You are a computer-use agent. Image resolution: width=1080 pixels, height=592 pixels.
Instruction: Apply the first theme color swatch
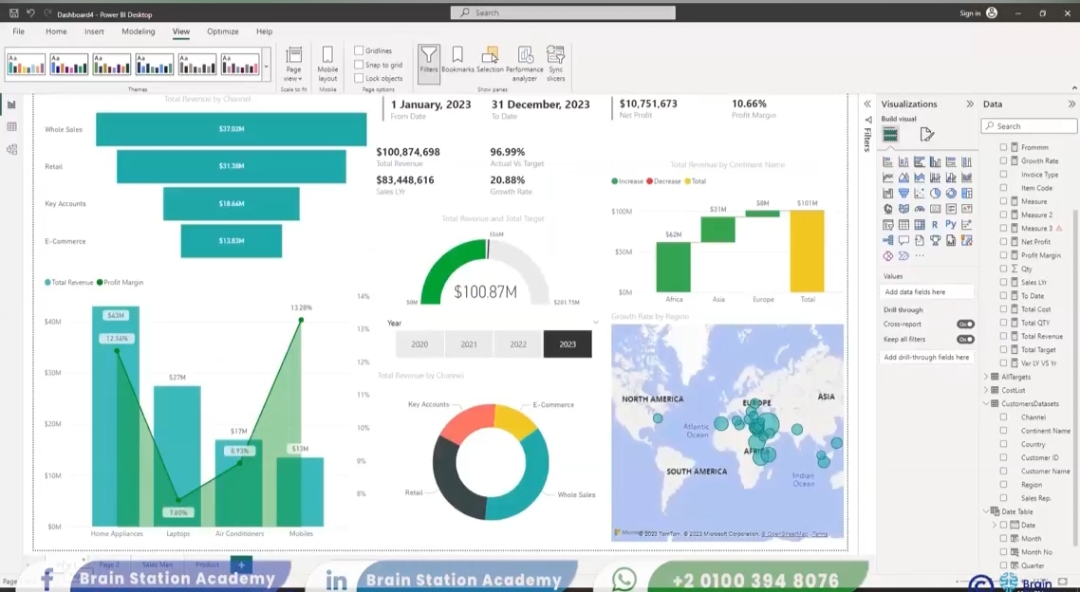26,65
